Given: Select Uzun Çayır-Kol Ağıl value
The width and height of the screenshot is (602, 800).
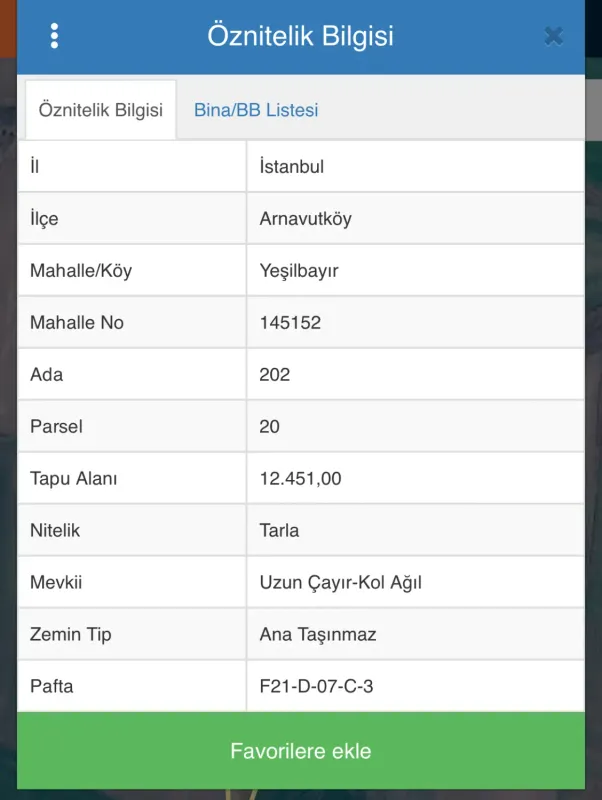Looking at the screenshot, I should click(x=341, y=582).
